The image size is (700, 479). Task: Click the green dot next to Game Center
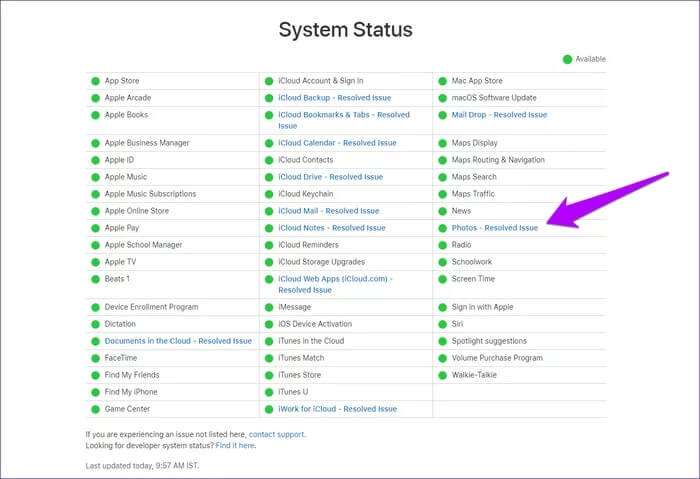tap(95, 409)
